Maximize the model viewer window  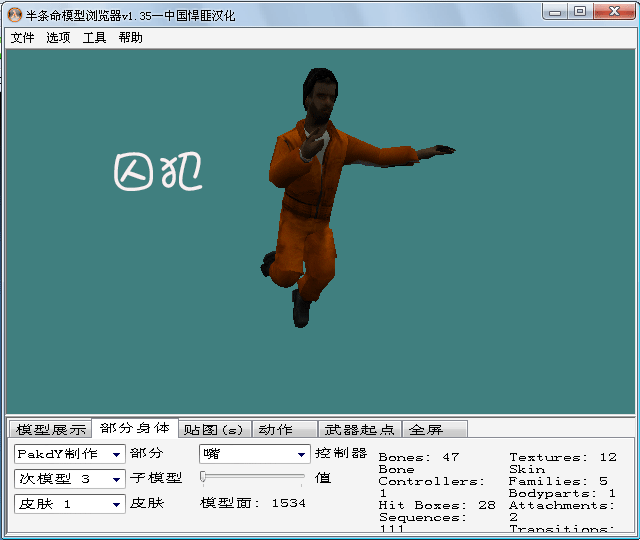coord(580,11)
